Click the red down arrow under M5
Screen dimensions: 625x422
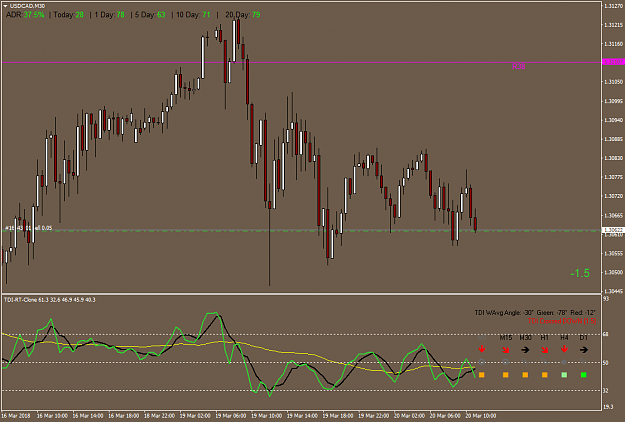482,349
